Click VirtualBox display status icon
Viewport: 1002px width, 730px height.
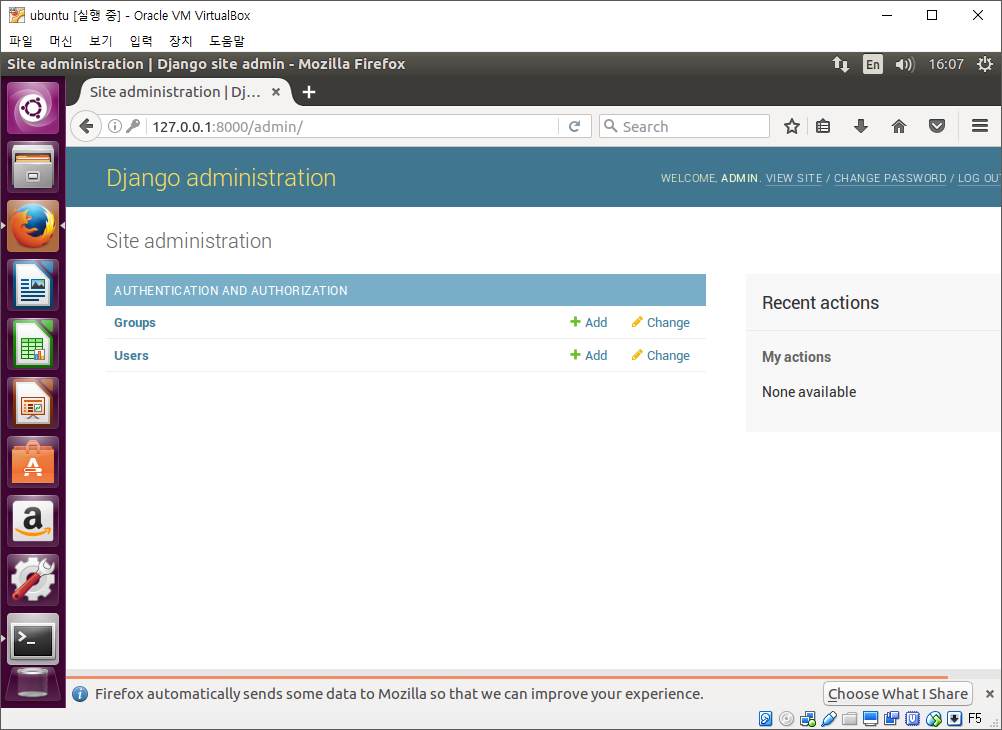tap(870, 718)
